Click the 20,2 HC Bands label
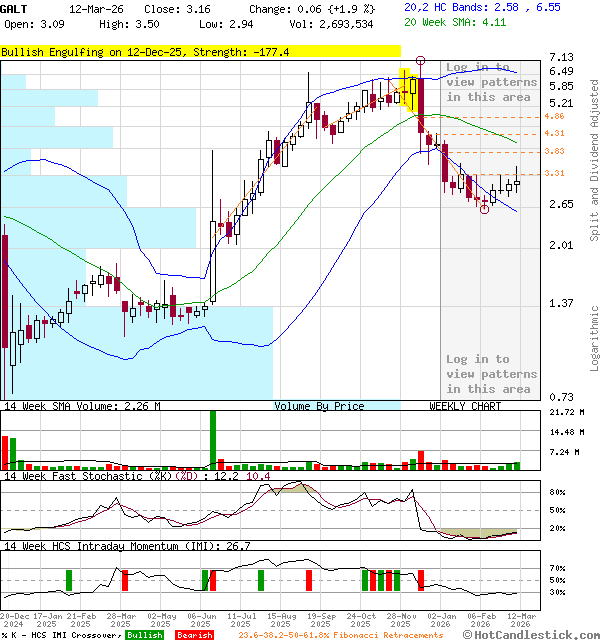 pyautogui.click(x=447, y=7)
